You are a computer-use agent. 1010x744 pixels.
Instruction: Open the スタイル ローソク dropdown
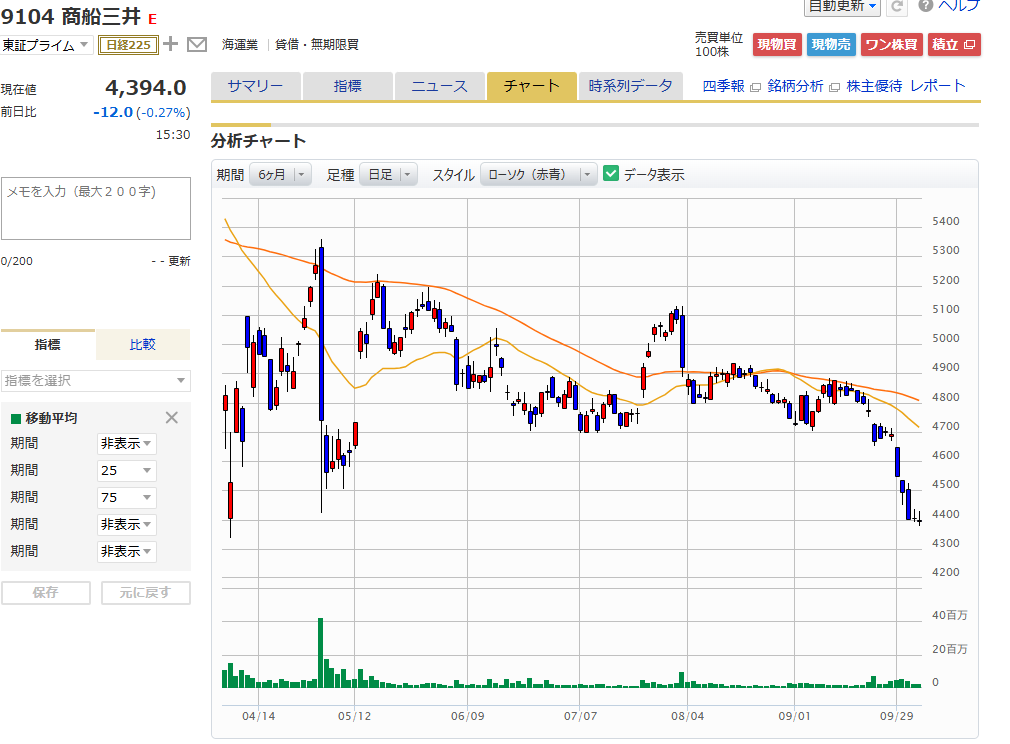point(539,174)
